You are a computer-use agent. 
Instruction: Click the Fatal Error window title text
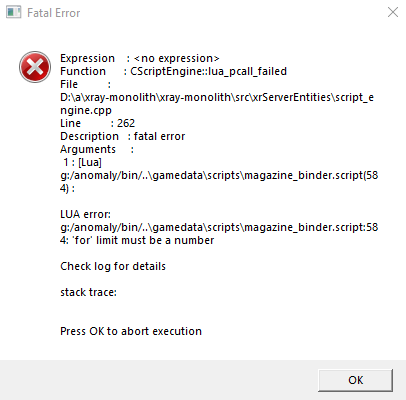[54, 13]
